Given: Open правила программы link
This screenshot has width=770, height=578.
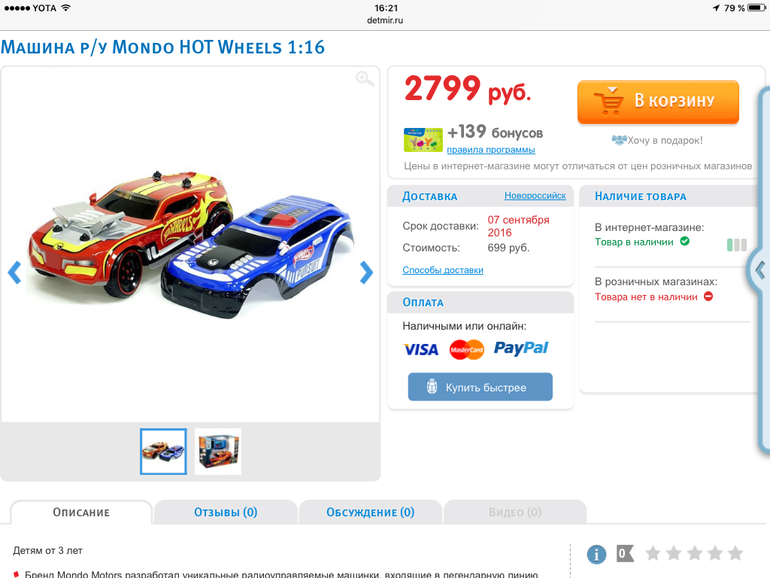Looking at the screenshot, I should (491, 150).
